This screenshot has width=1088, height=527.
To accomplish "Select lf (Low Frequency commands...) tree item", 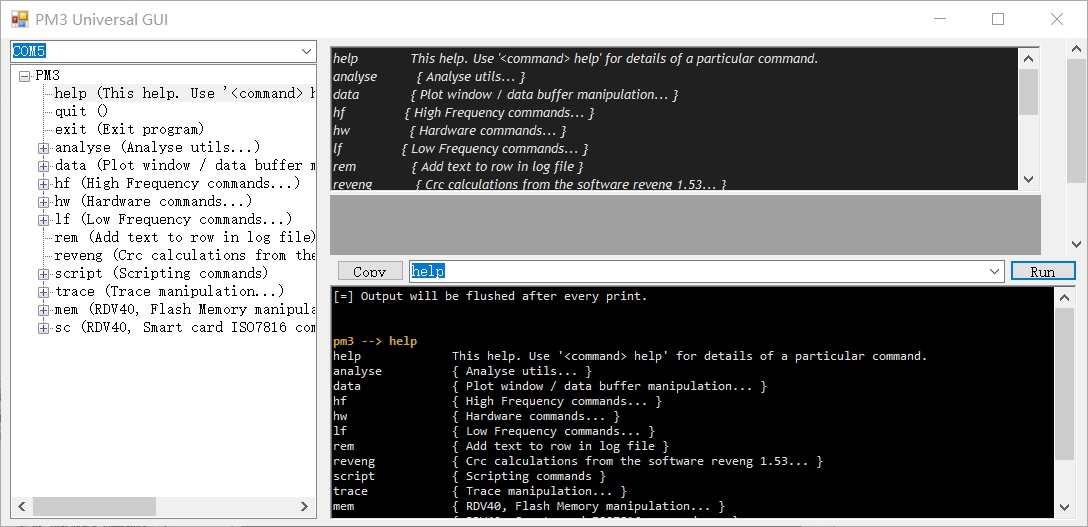I will click(173, 219).
